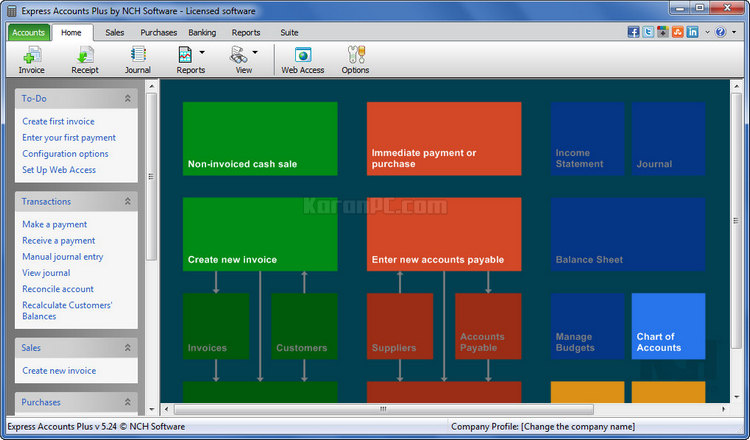Click the StumbleUpon share icon
The image size is (750, 440).
click(x=678, y=32)
